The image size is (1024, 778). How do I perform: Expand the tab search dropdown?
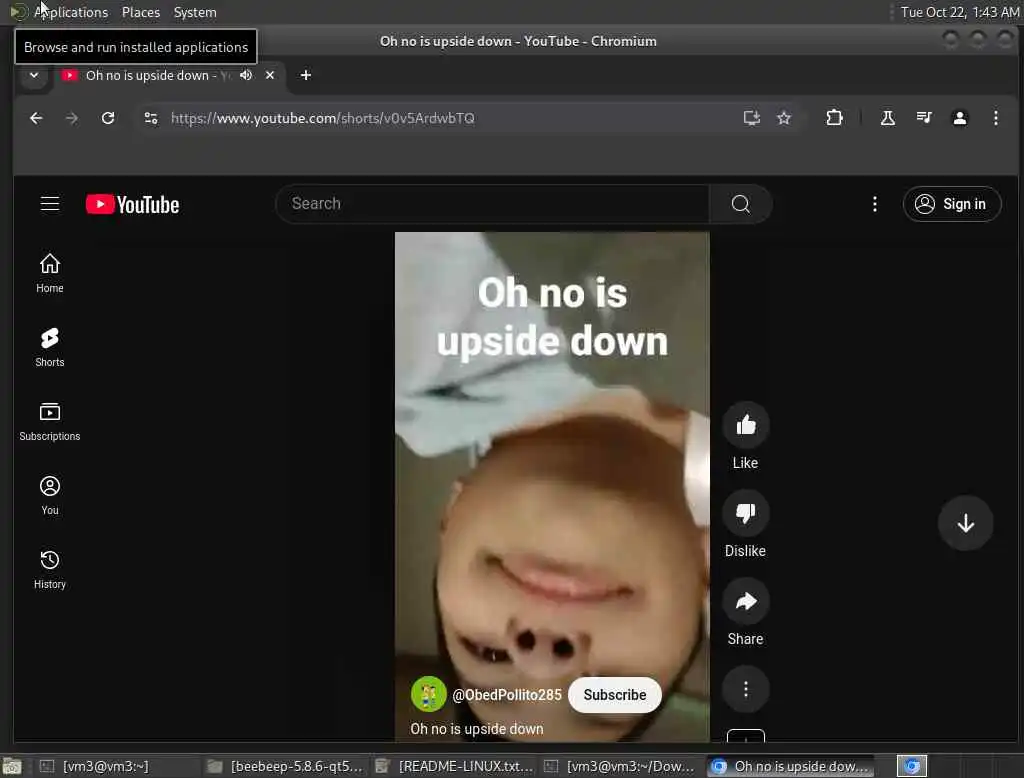coord(34,75)
